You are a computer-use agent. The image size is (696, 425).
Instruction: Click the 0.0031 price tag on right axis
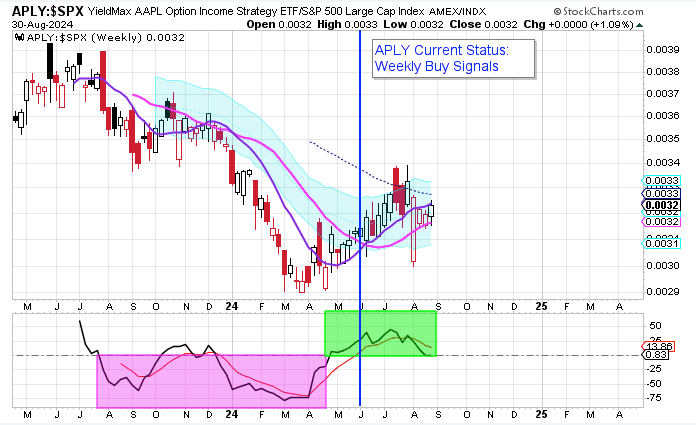tap(662, 243)
